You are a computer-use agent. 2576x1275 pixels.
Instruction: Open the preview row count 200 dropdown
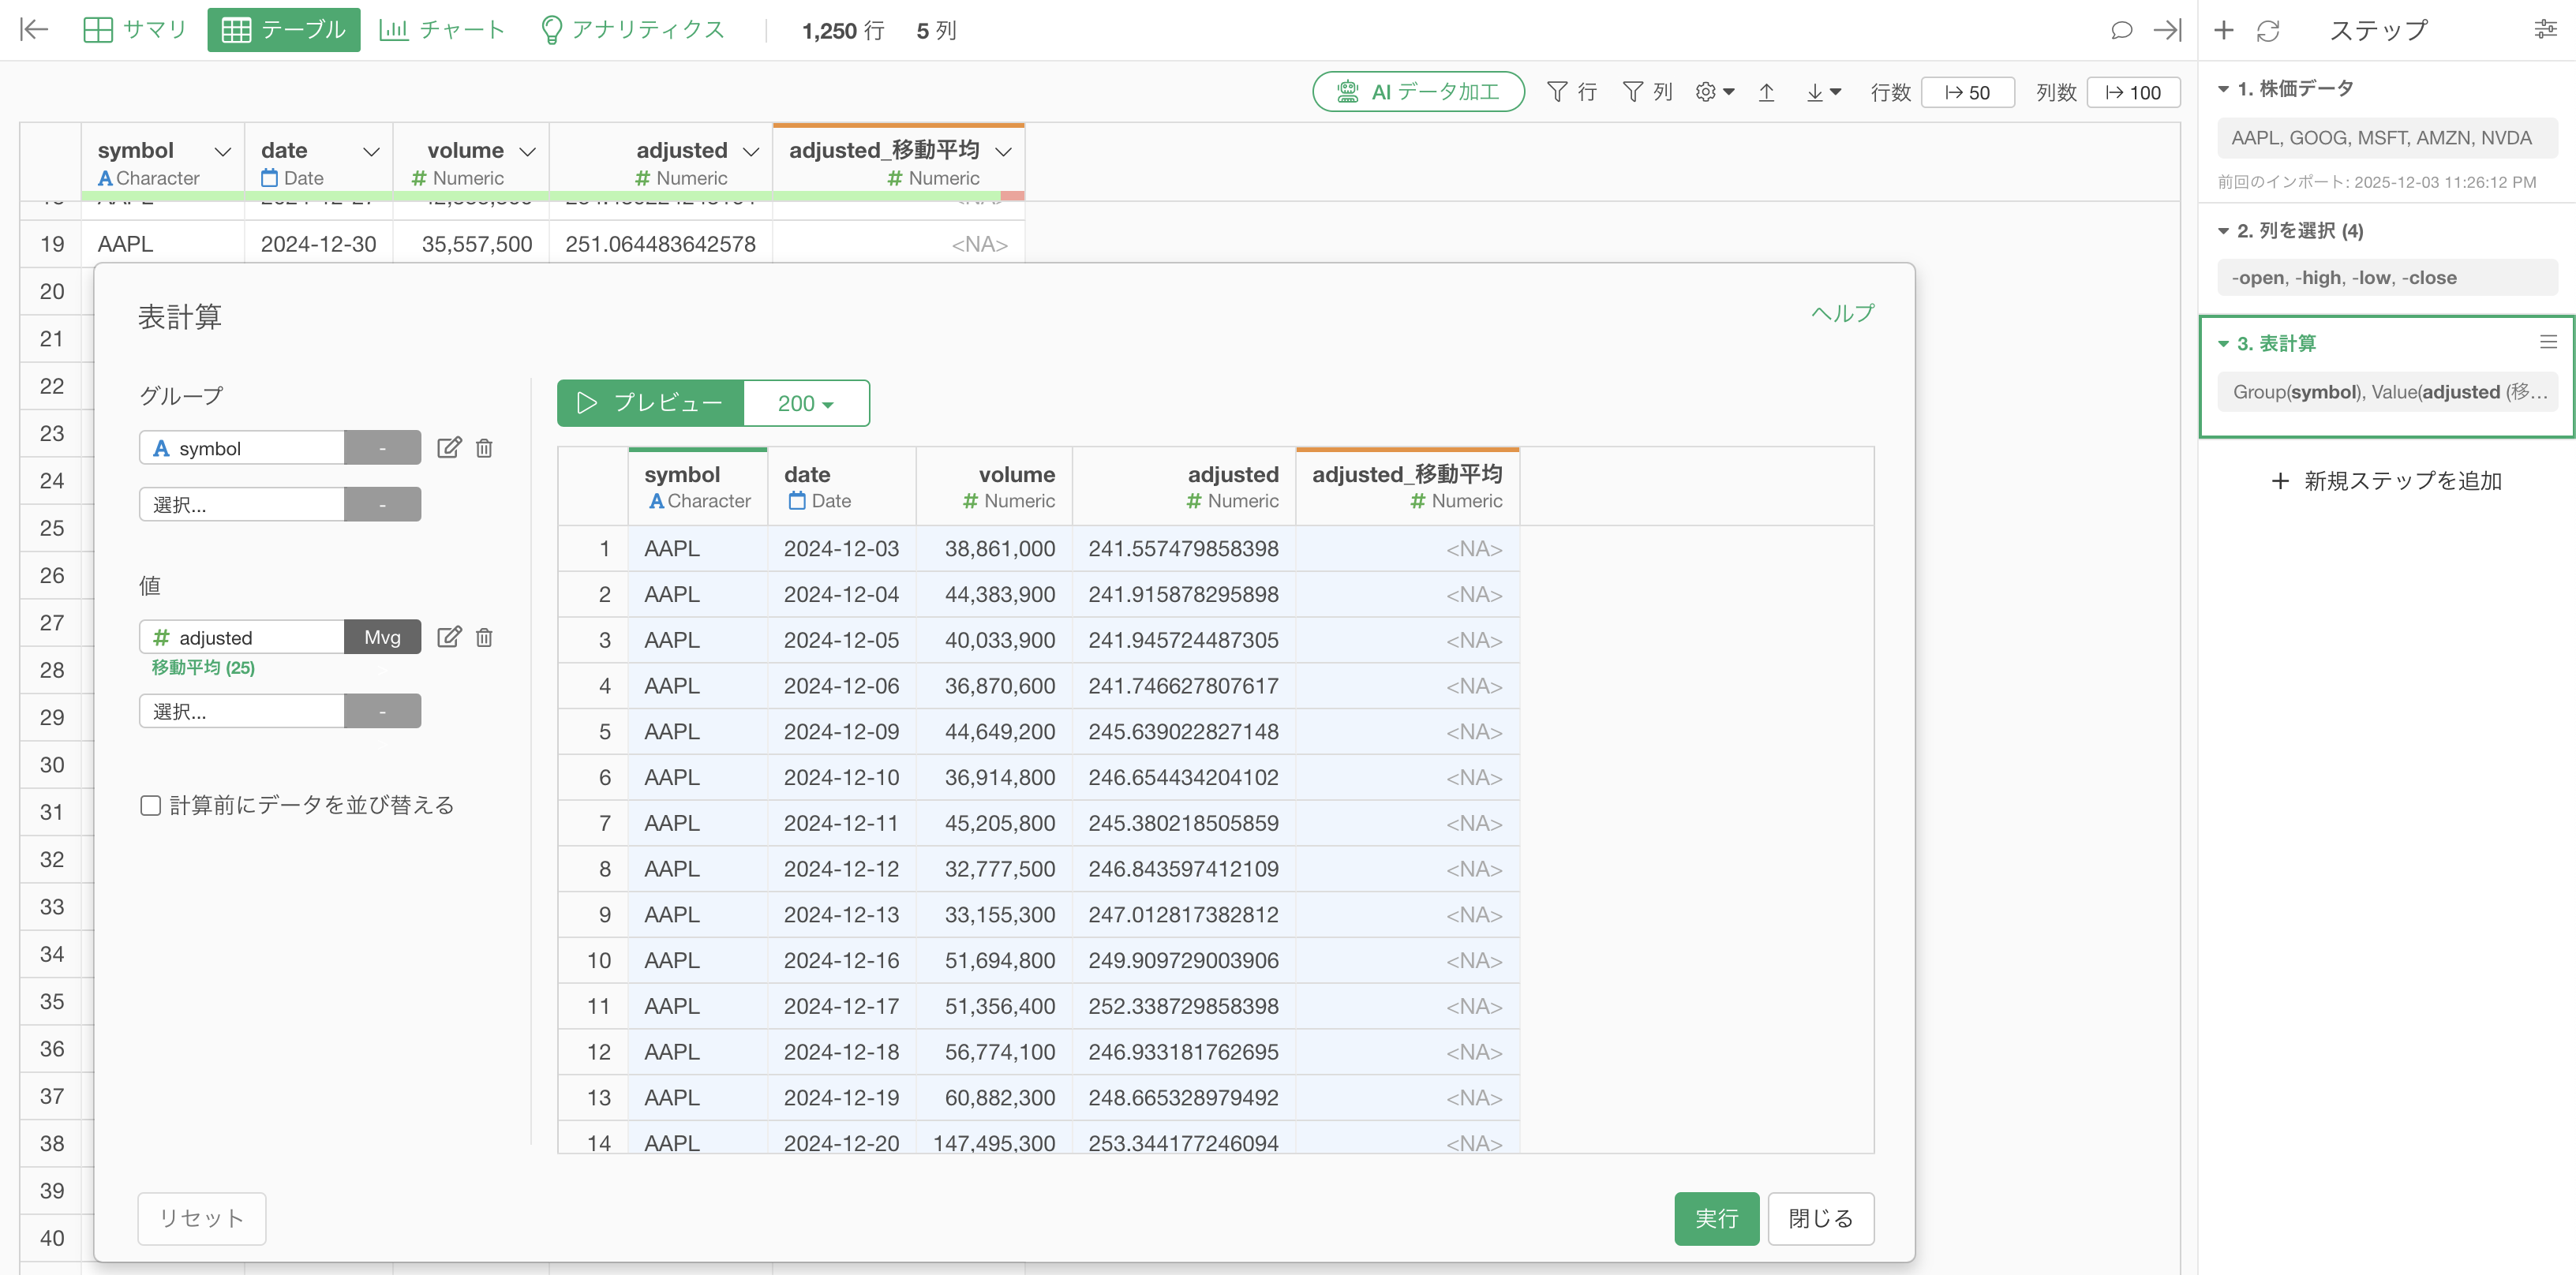(x=806, y=403)
